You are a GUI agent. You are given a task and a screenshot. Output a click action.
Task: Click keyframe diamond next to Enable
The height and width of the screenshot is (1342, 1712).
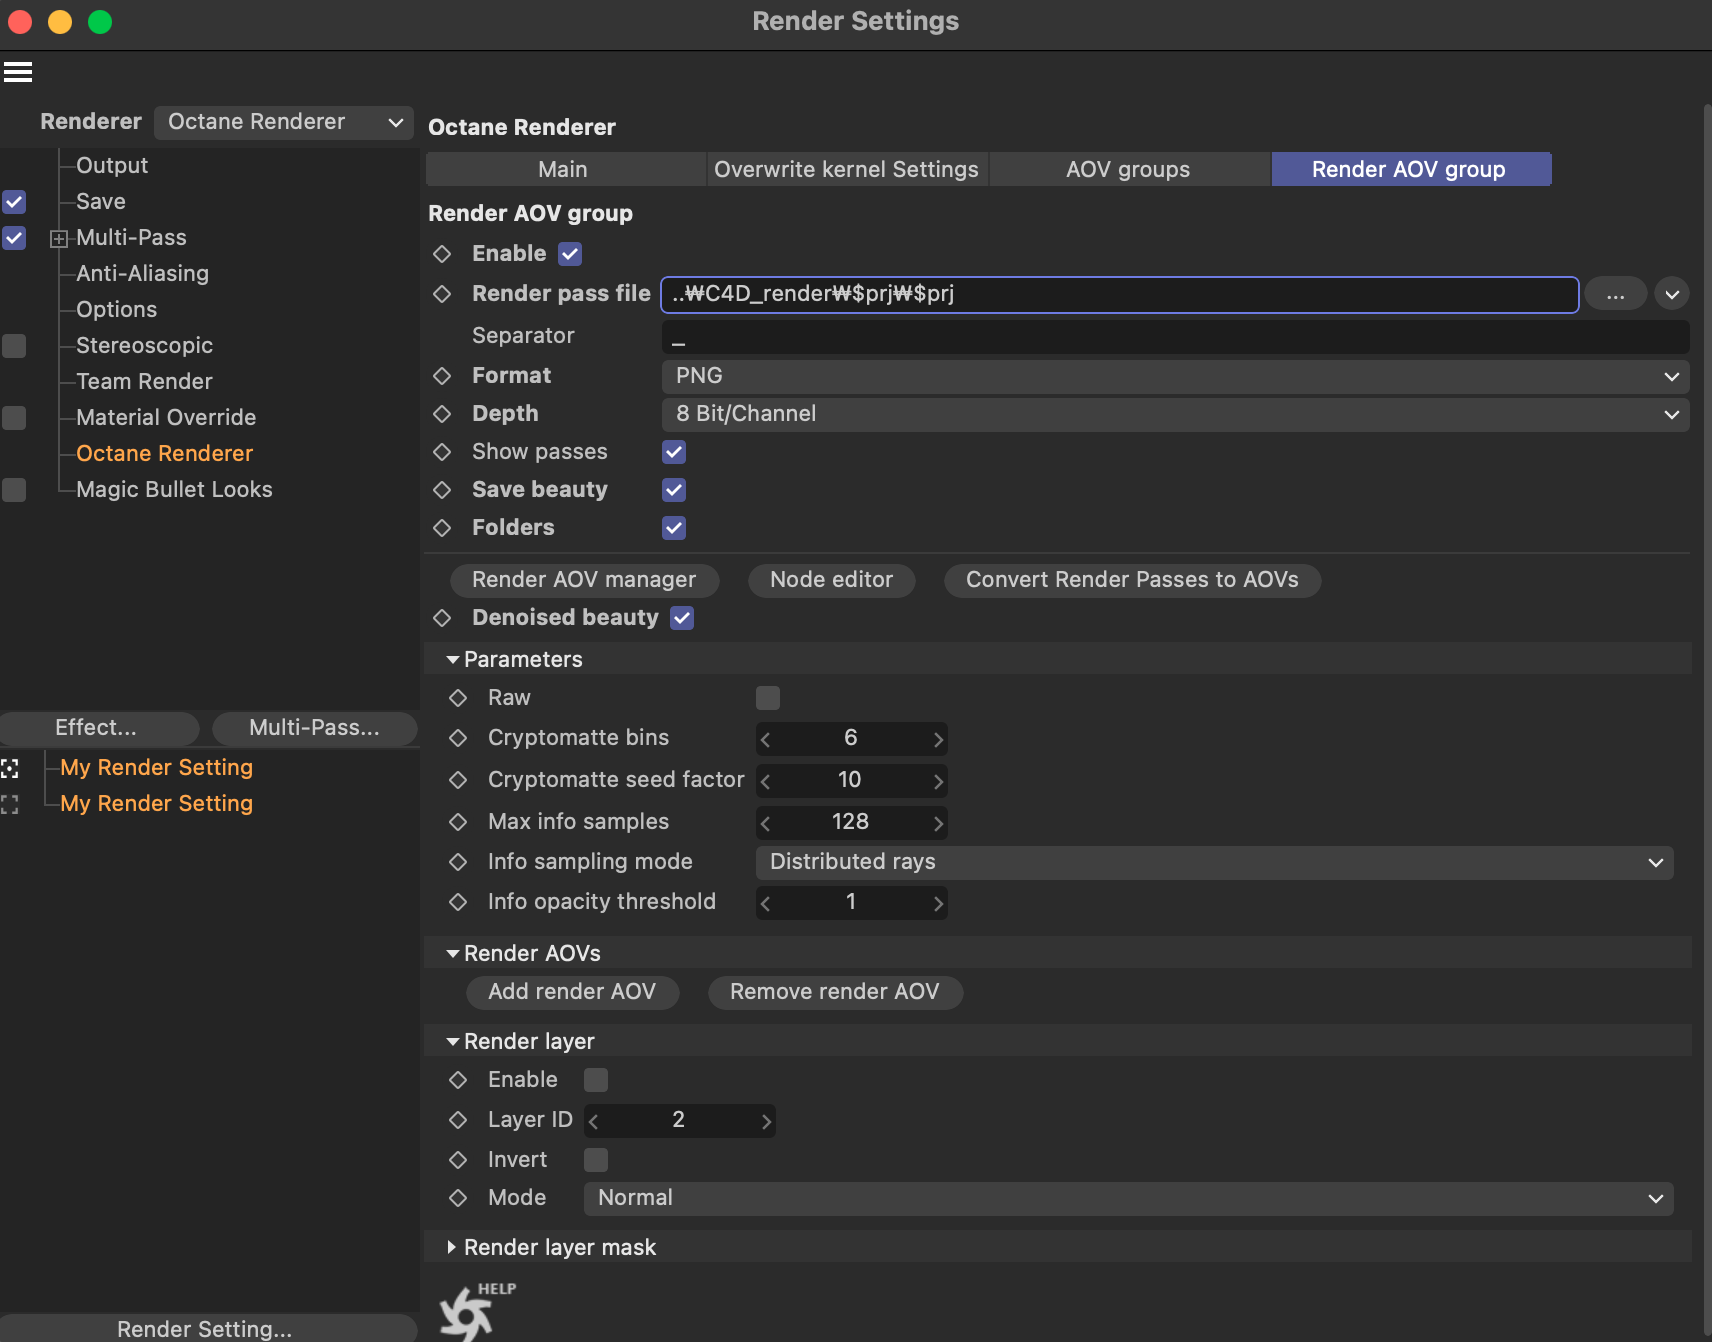tap(442, 254)
